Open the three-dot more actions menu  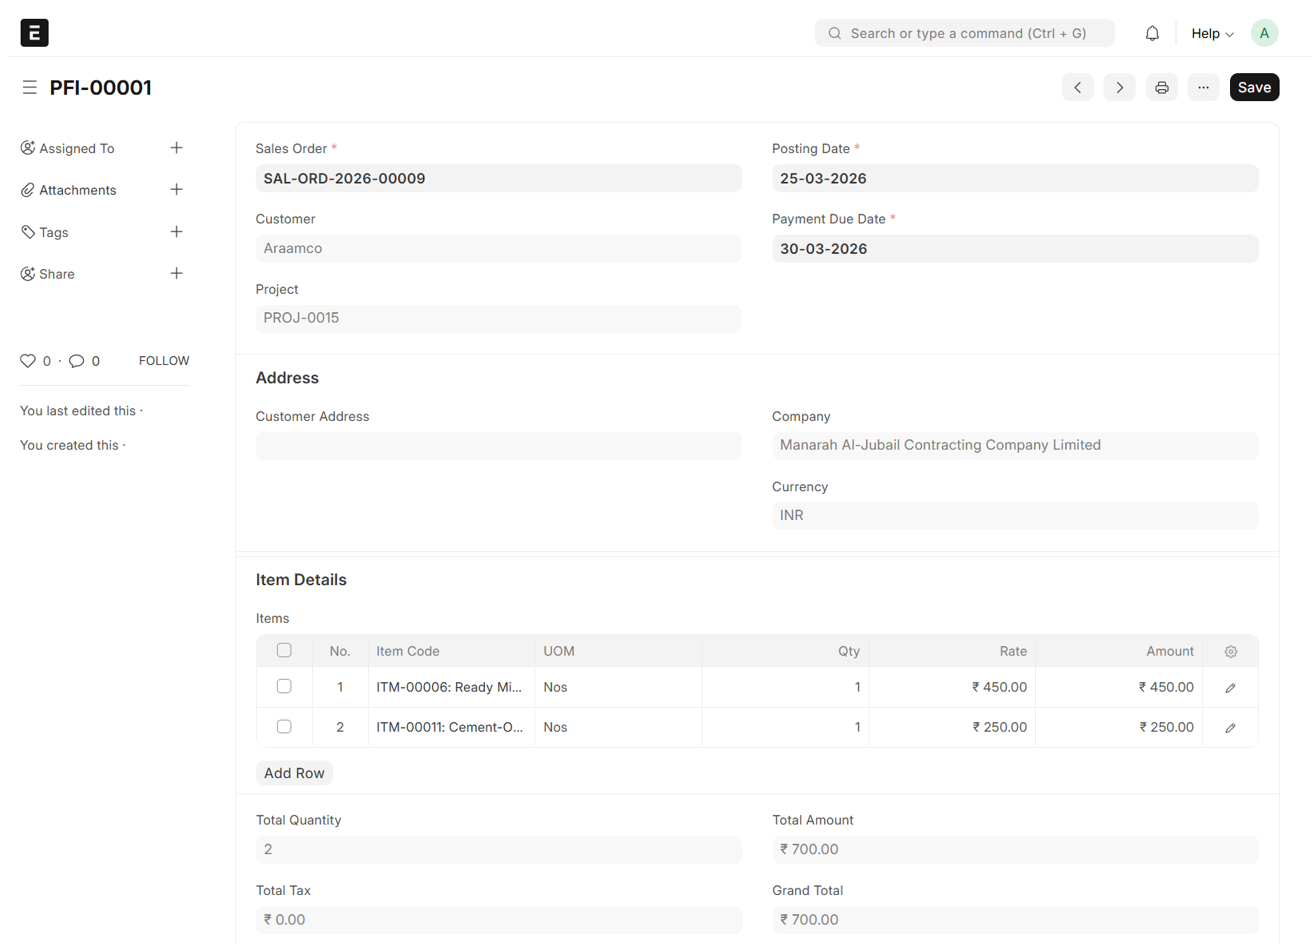(1203, 88)
